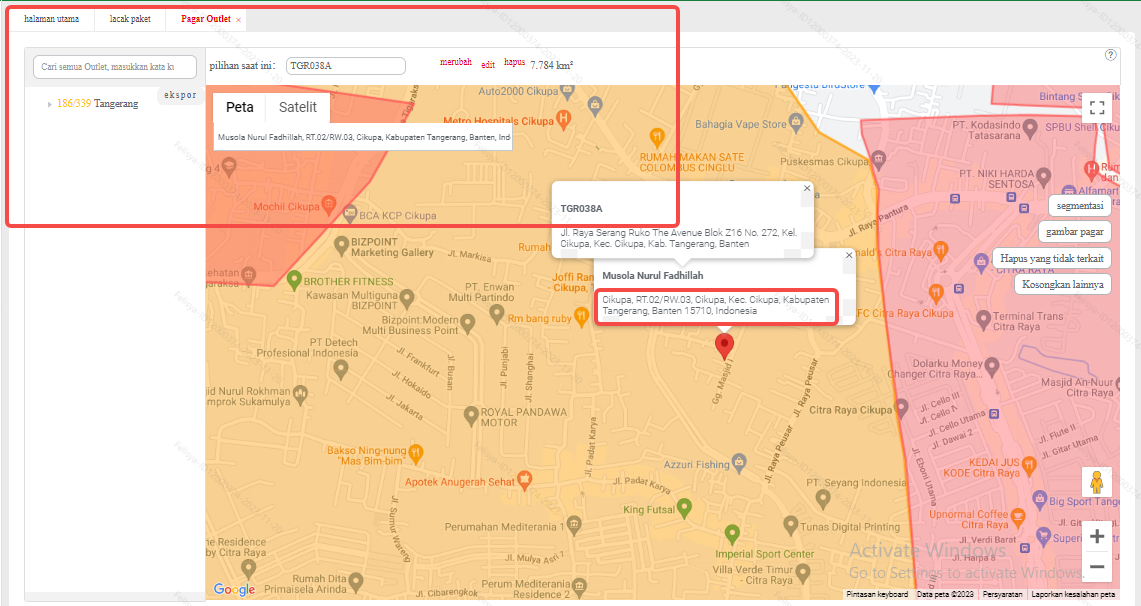Click BROTHER FITNESS green marker
1141x606 pixels.
pyautogui.click(x=294, y=280)
